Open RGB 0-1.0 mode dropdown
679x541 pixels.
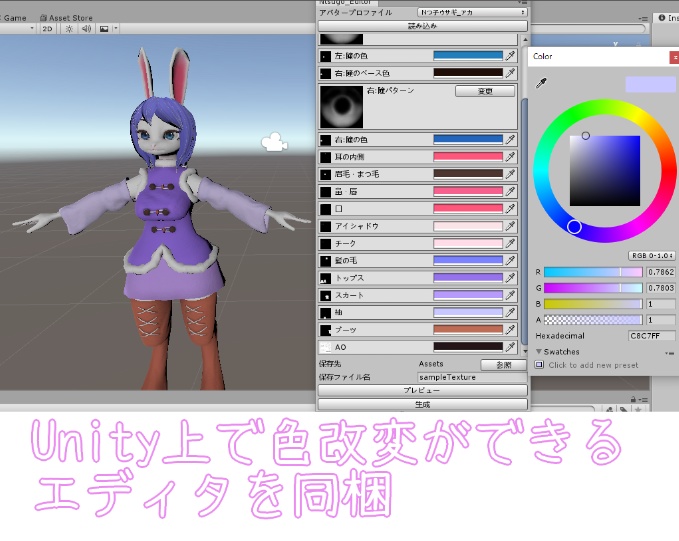click(652, 256)
